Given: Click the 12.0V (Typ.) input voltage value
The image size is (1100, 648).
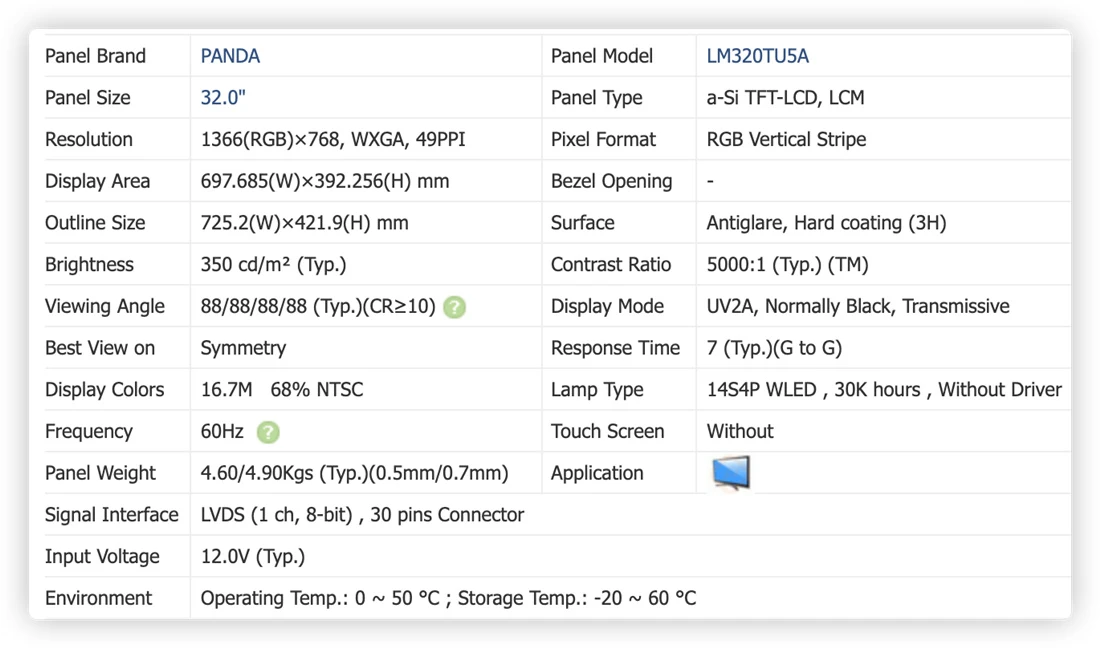Looking at the screenshot, I should [x=253, y=557].
